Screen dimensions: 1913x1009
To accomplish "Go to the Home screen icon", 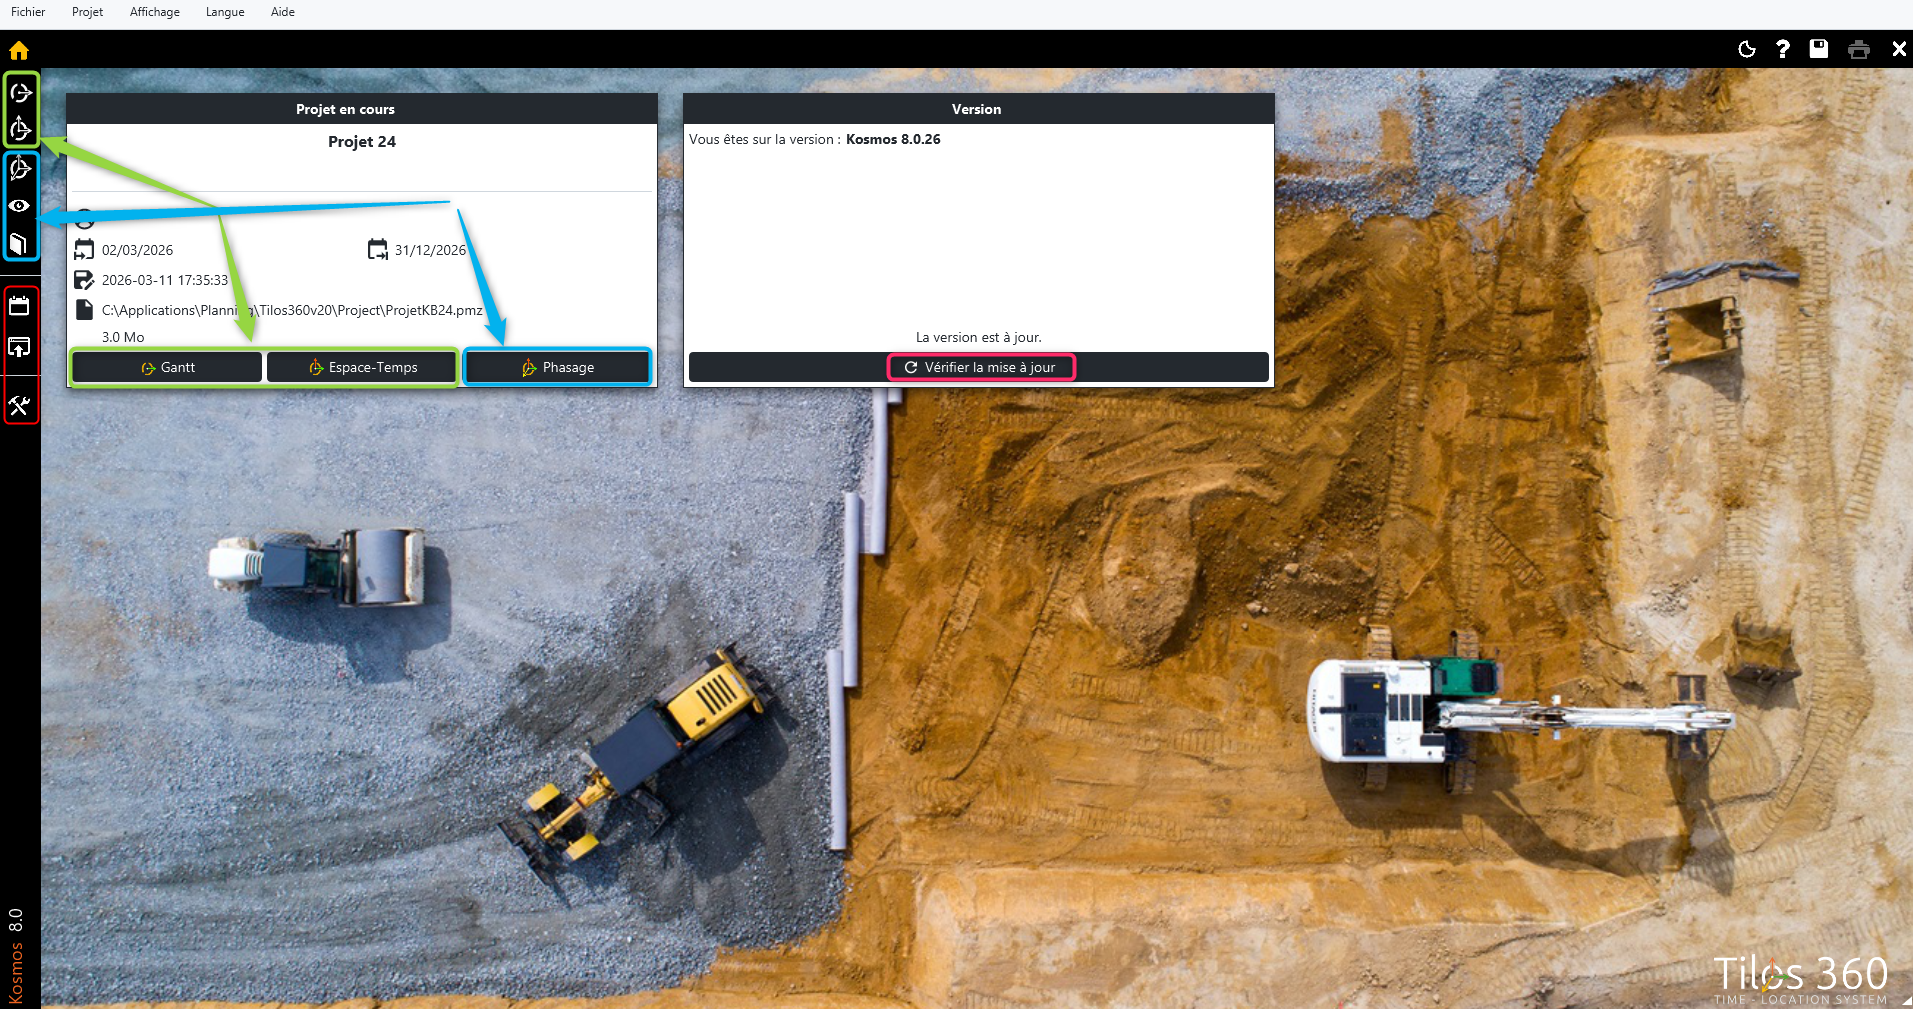I will point(19,50).
